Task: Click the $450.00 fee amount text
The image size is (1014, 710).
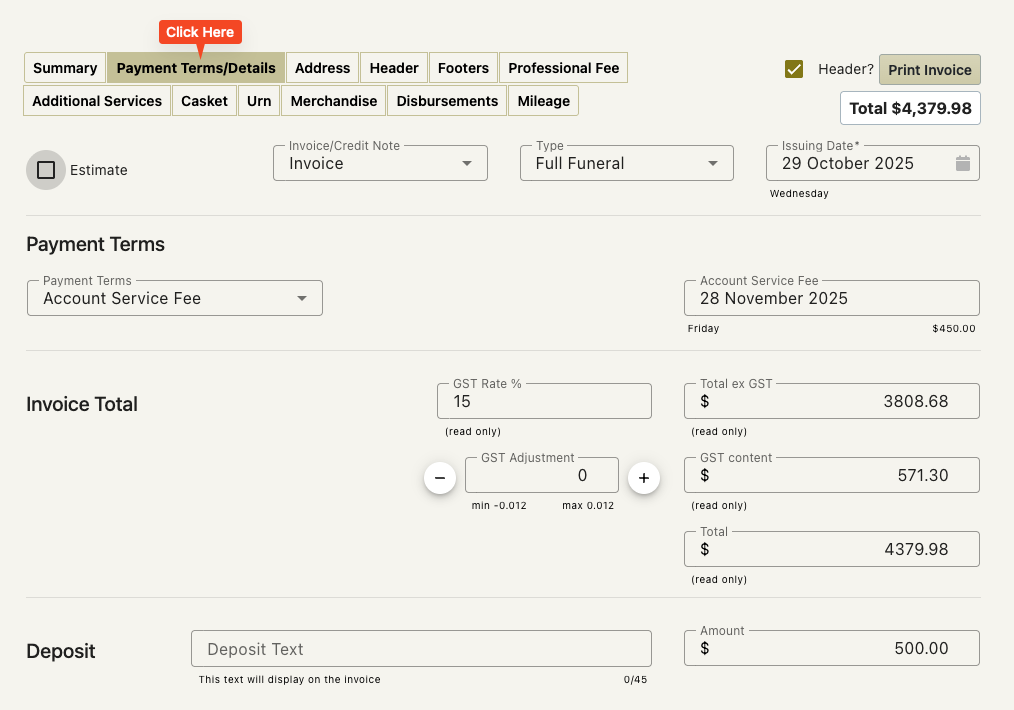Action: click(x=953, y=328)
